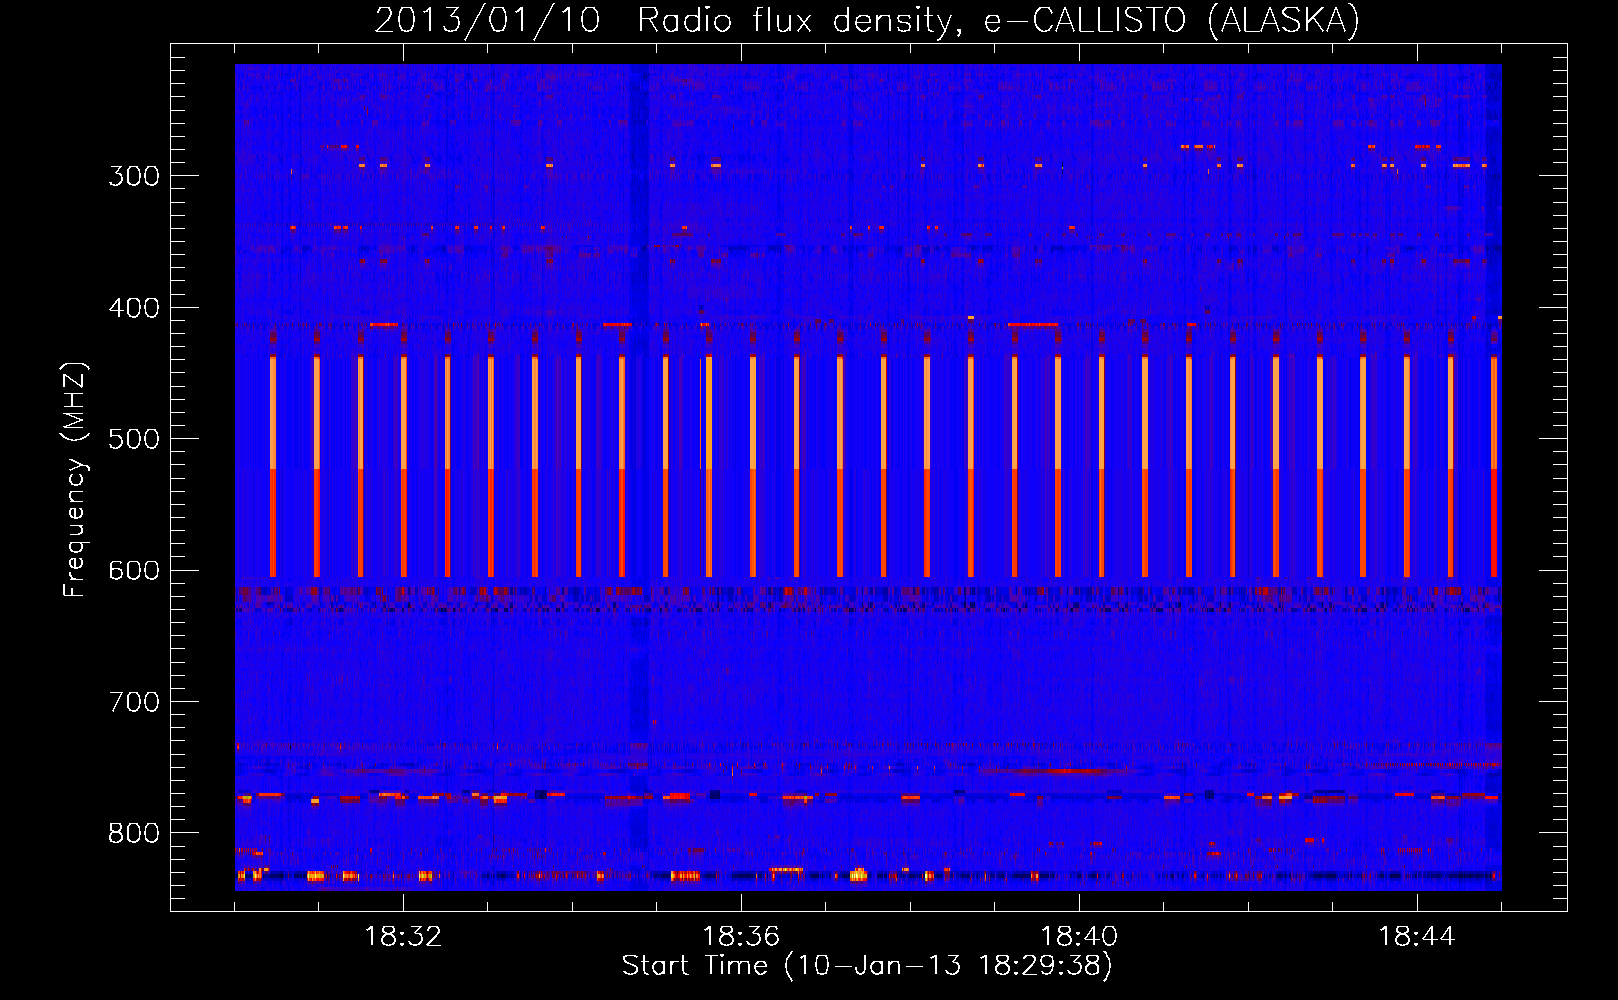Screen dimensions: 1618x1000
Task: Click the 'Frequency (MHZ)' axis label
Action: pyautogui.click(x=75, y=479)
